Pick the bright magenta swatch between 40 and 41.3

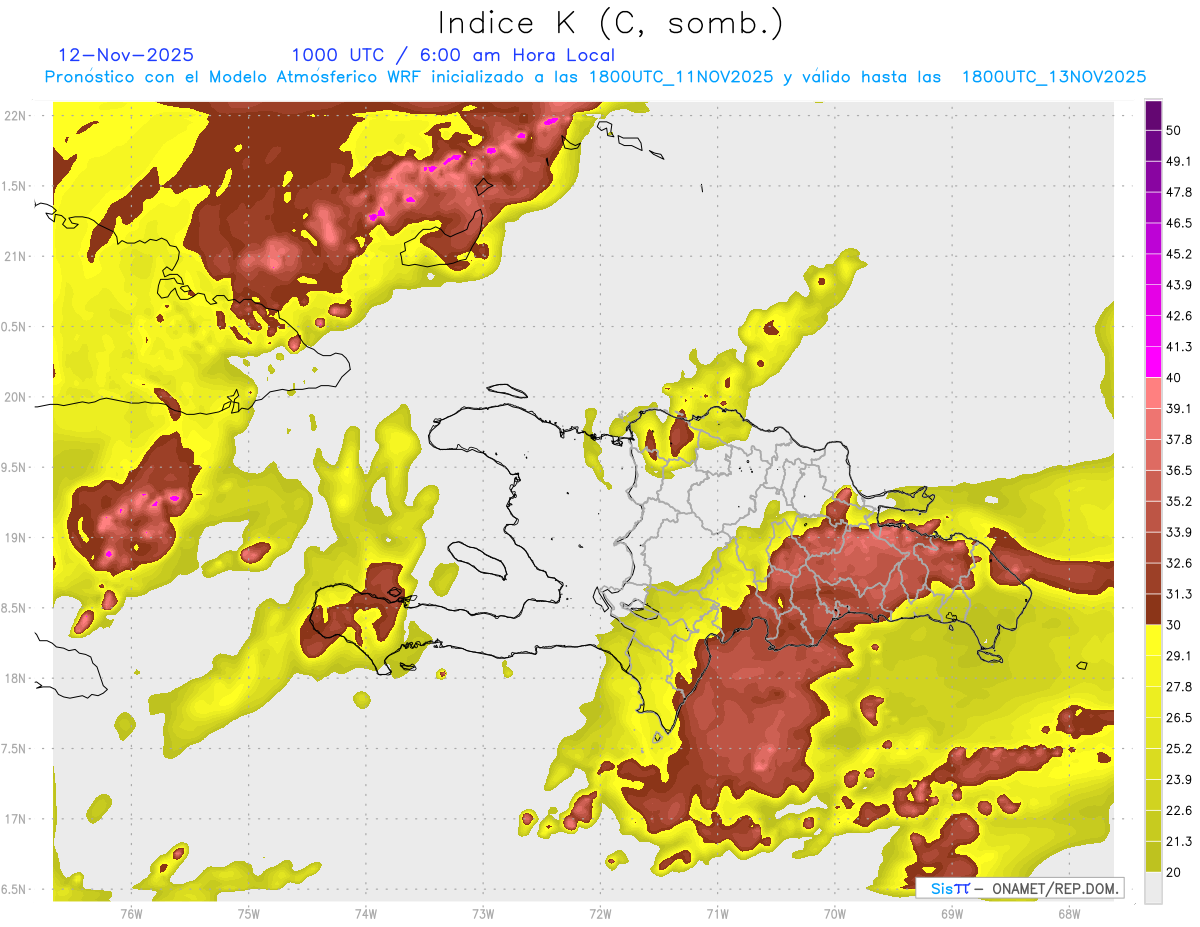coord(1153,362)
